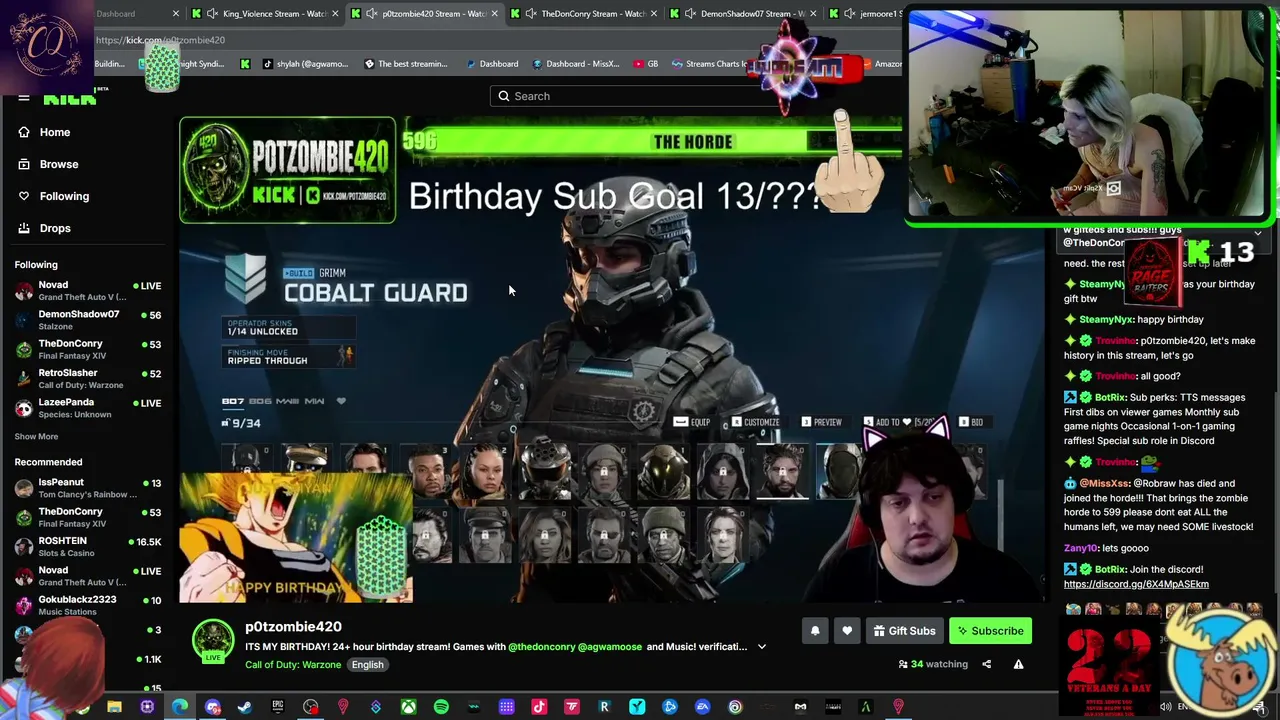Viewport: 1280px width, 720px height.
Task: Open recommended channel ROSHTEIN
Action: pos(87,547)
